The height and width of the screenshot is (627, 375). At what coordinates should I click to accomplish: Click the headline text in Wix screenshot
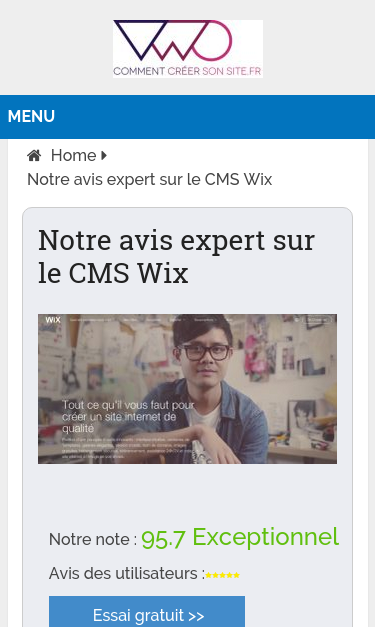[x=128, y=417]
